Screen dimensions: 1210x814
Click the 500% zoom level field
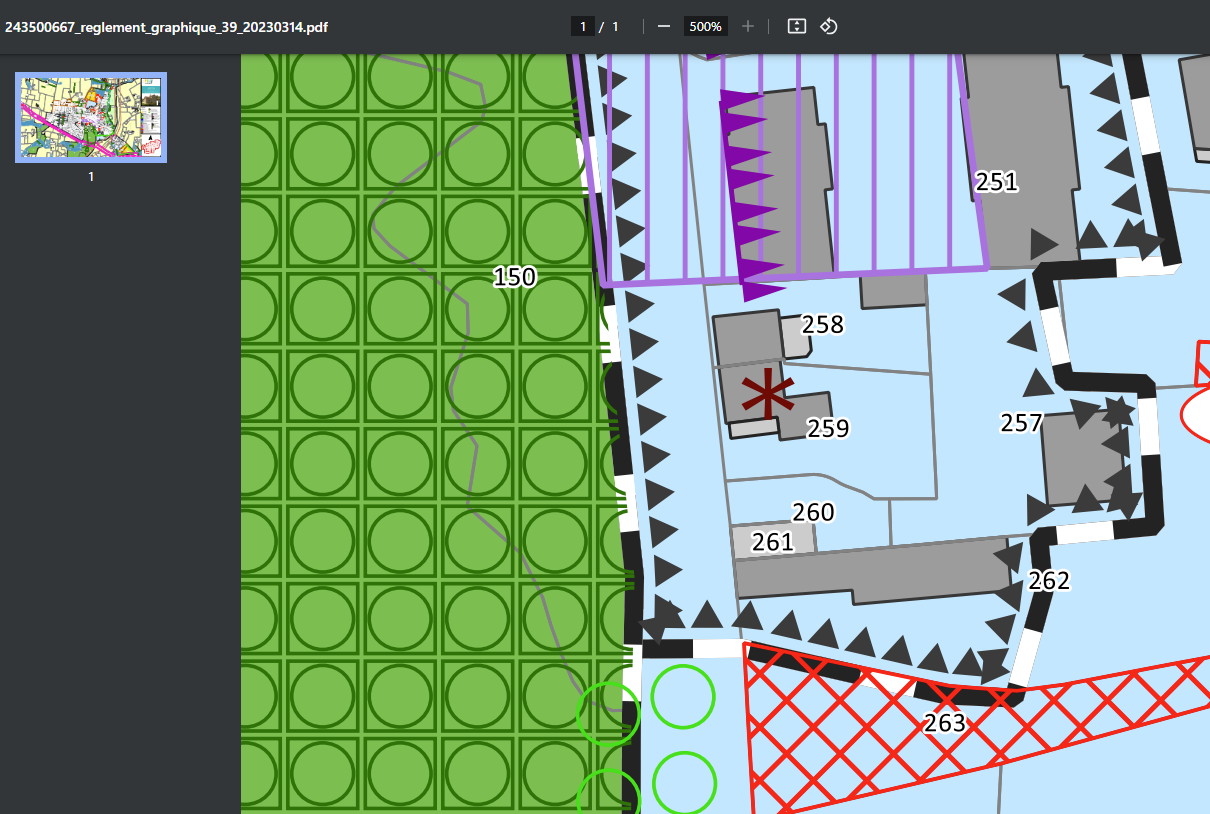click(705, 26)
